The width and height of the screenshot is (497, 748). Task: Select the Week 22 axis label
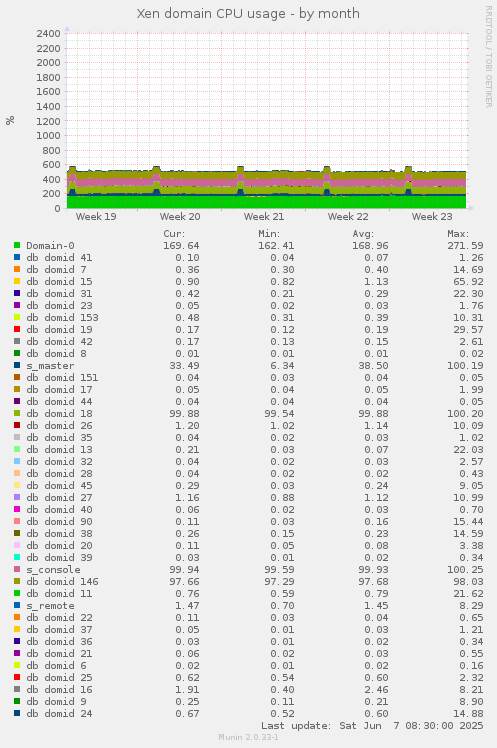(348, 217)
